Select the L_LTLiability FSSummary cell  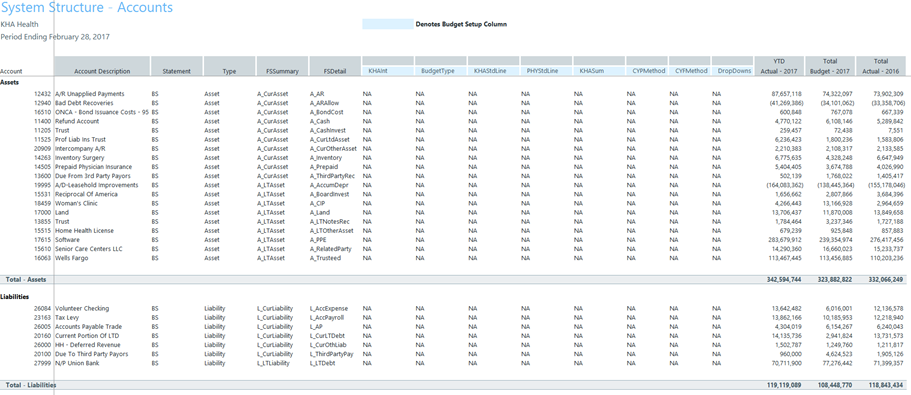click(x=273, y=363)
